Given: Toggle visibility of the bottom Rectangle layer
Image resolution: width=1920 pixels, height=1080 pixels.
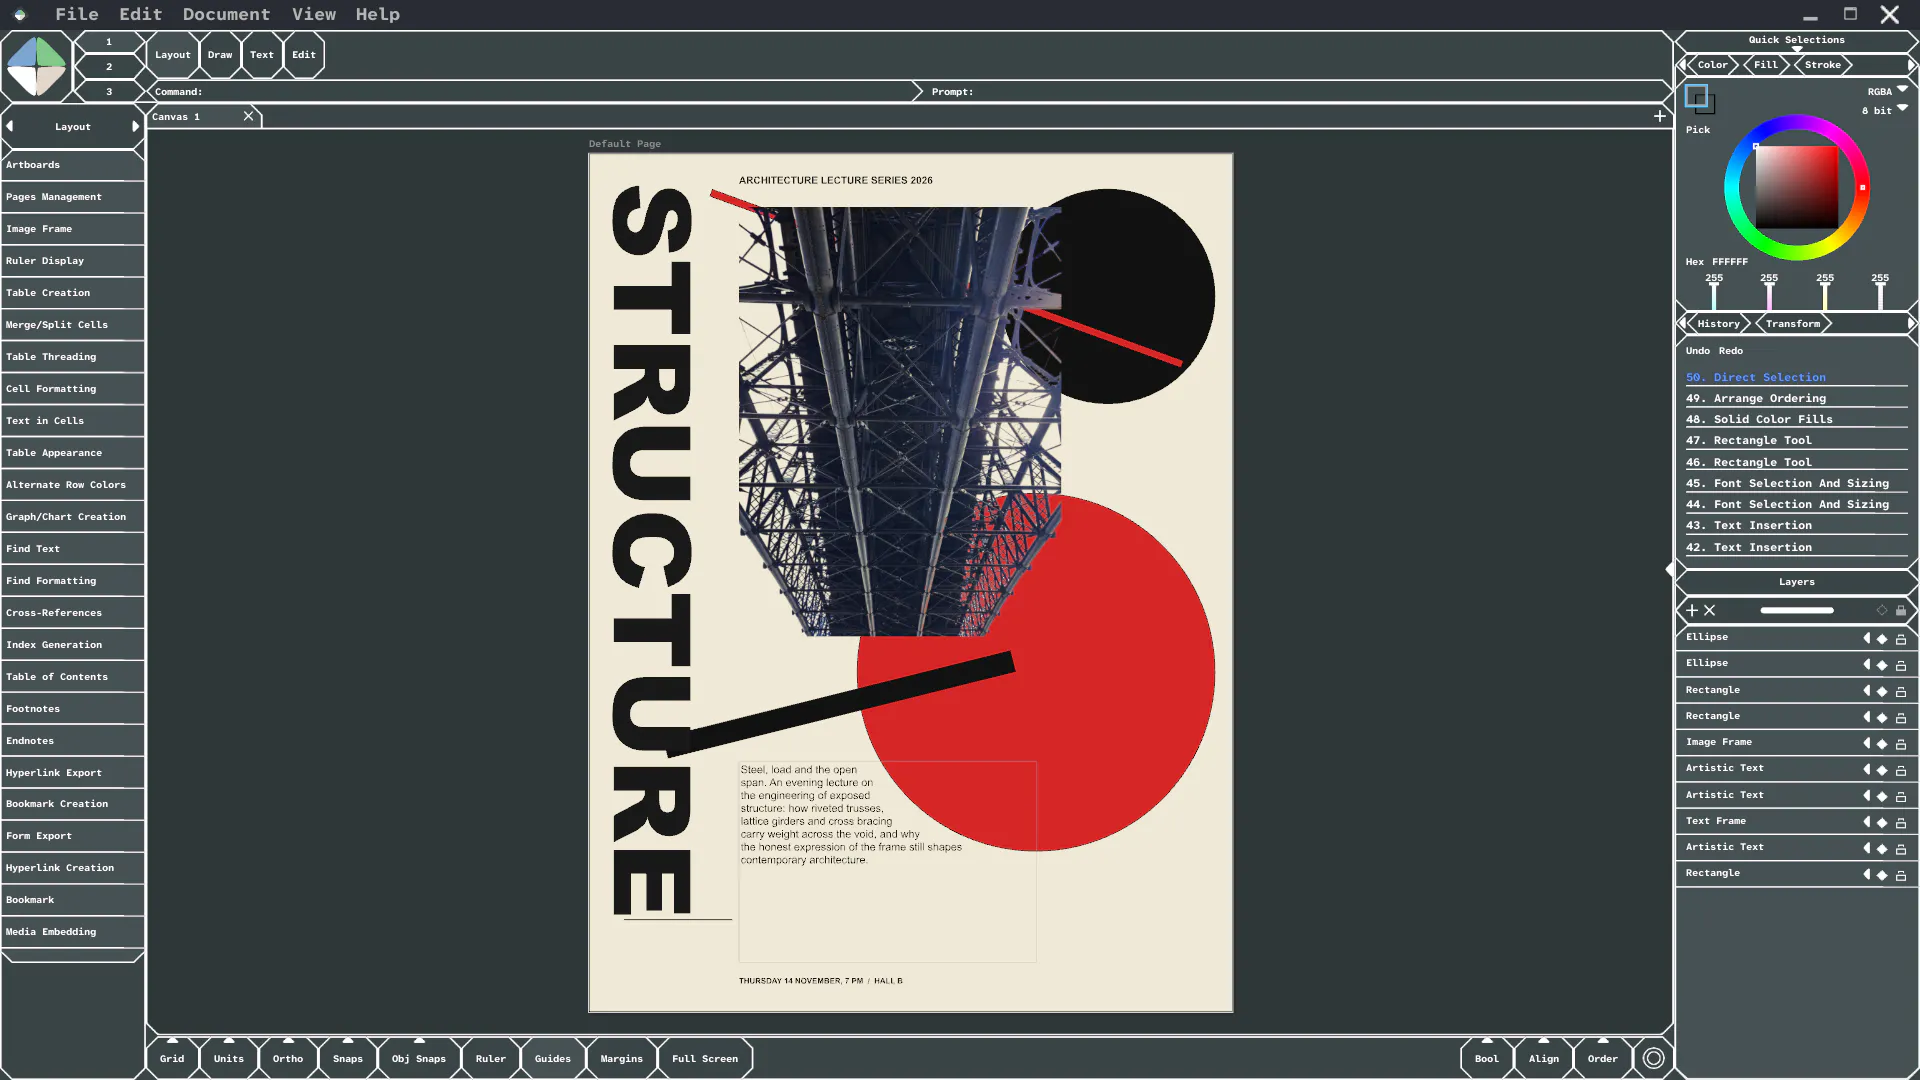Looking at the screenshot, I should coord(1882,874).
